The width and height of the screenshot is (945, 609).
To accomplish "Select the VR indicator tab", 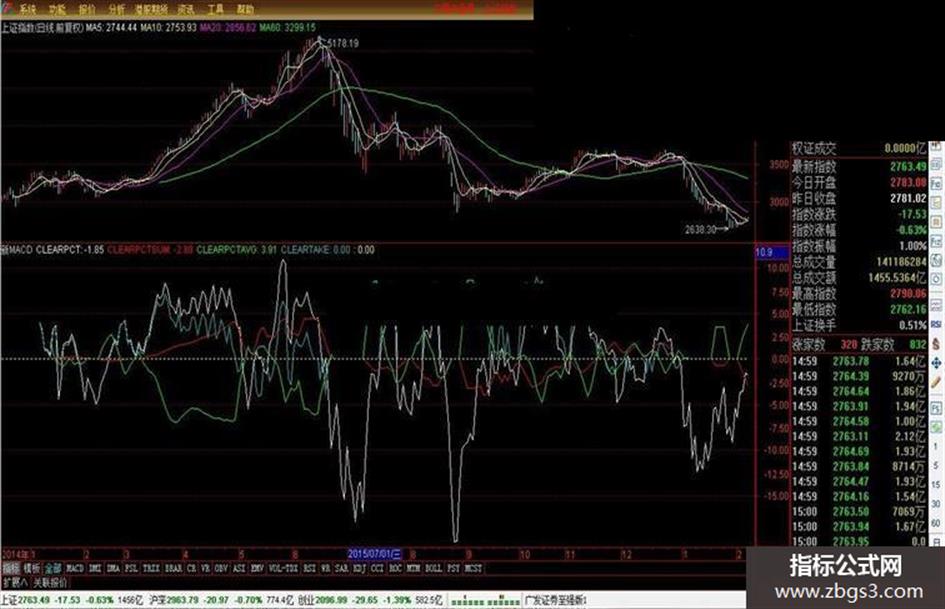I will coord(205,568).
